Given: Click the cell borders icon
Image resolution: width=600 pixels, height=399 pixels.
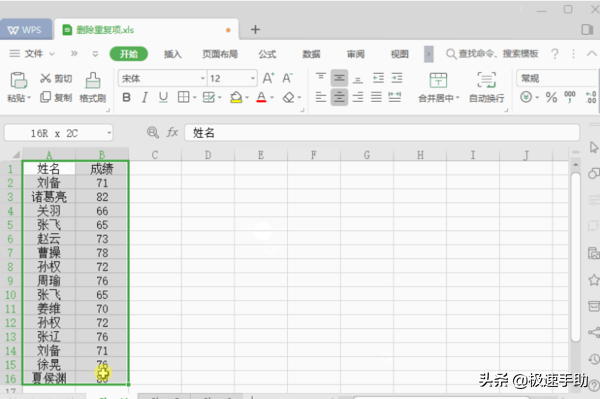Looking at the screenshot, I should click(183, 97).
